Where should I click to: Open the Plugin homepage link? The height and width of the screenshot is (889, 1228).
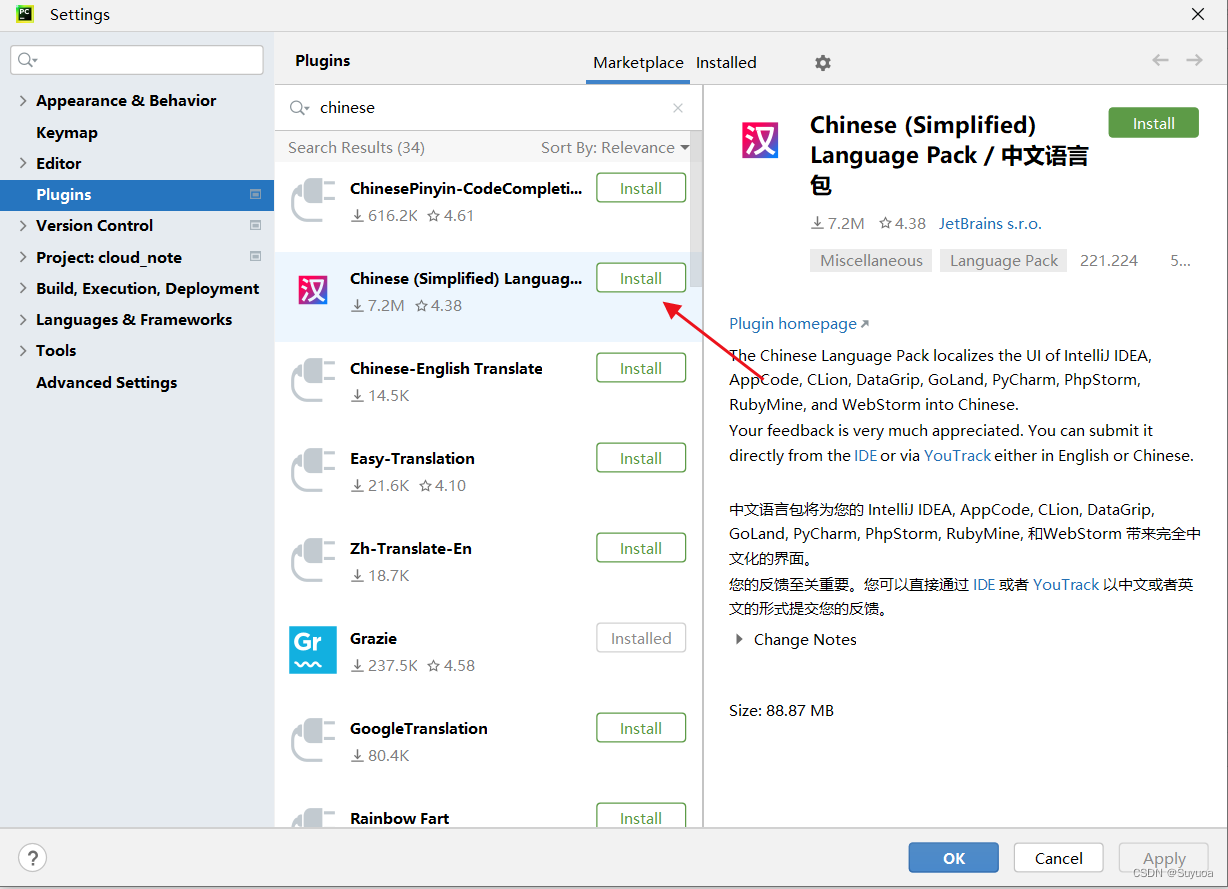pyautogui.click(x=799, y=324)
